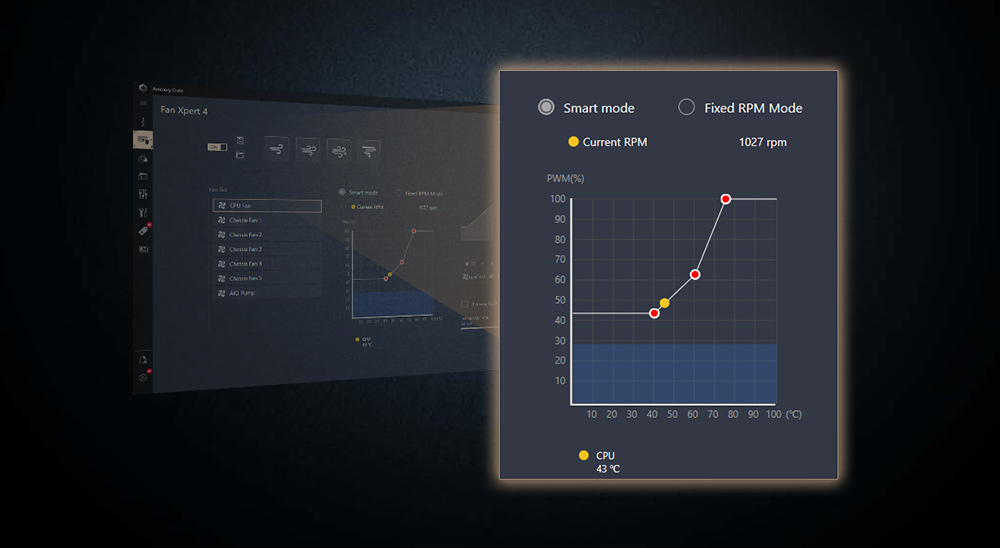
Task: Select AIO Pump in the fan list
Action: pos(267,293)
